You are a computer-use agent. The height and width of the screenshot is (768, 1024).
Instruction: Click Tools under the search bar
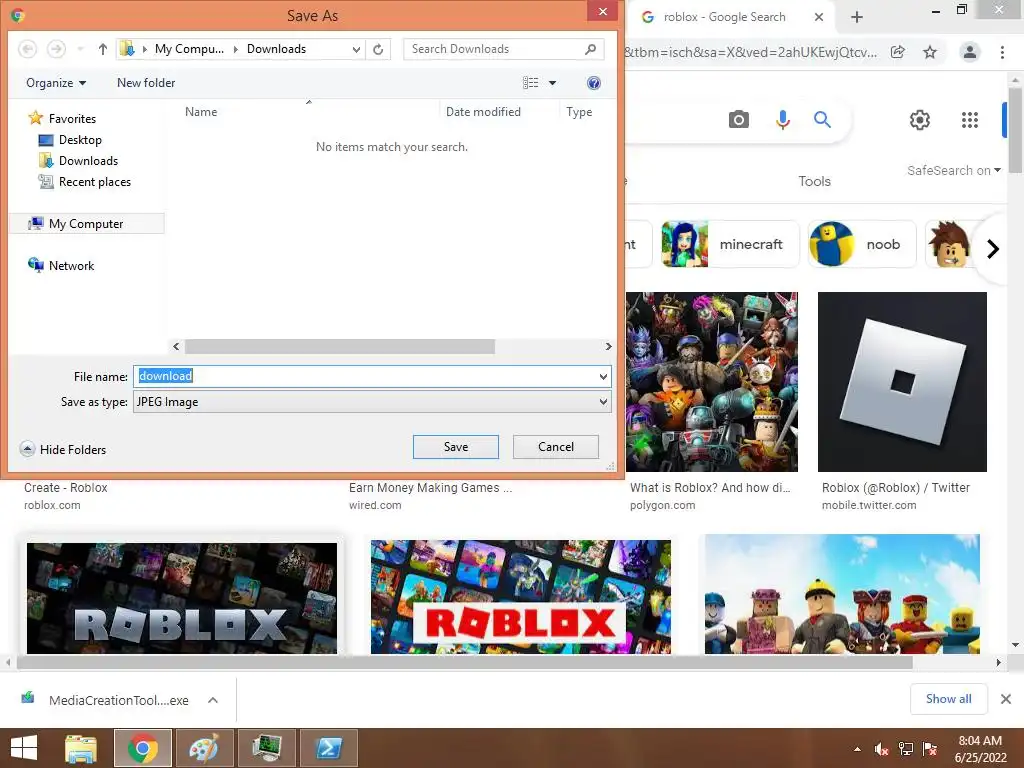(814, 182)
